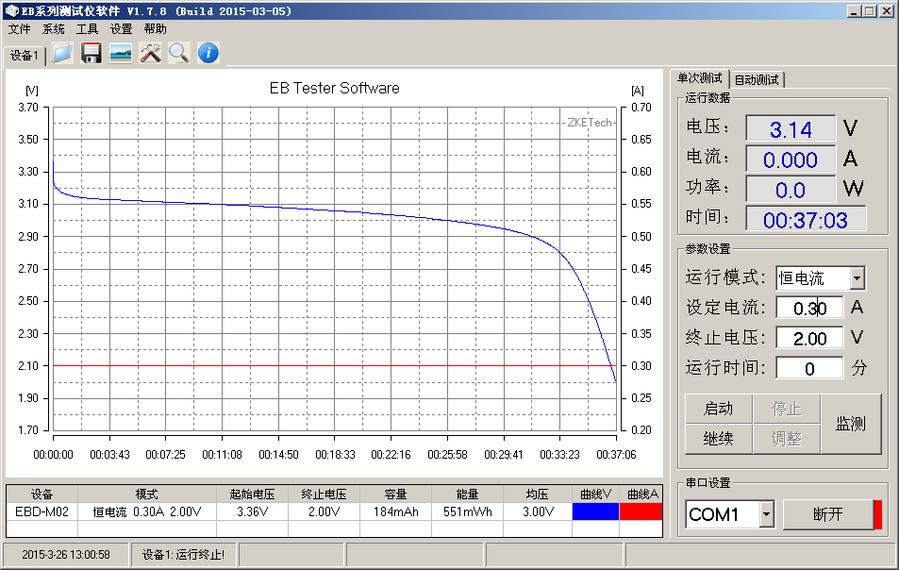Click the floppy disk save icon
The width and height of the screenshot is (899, 570).
click(x=92, y=53)
